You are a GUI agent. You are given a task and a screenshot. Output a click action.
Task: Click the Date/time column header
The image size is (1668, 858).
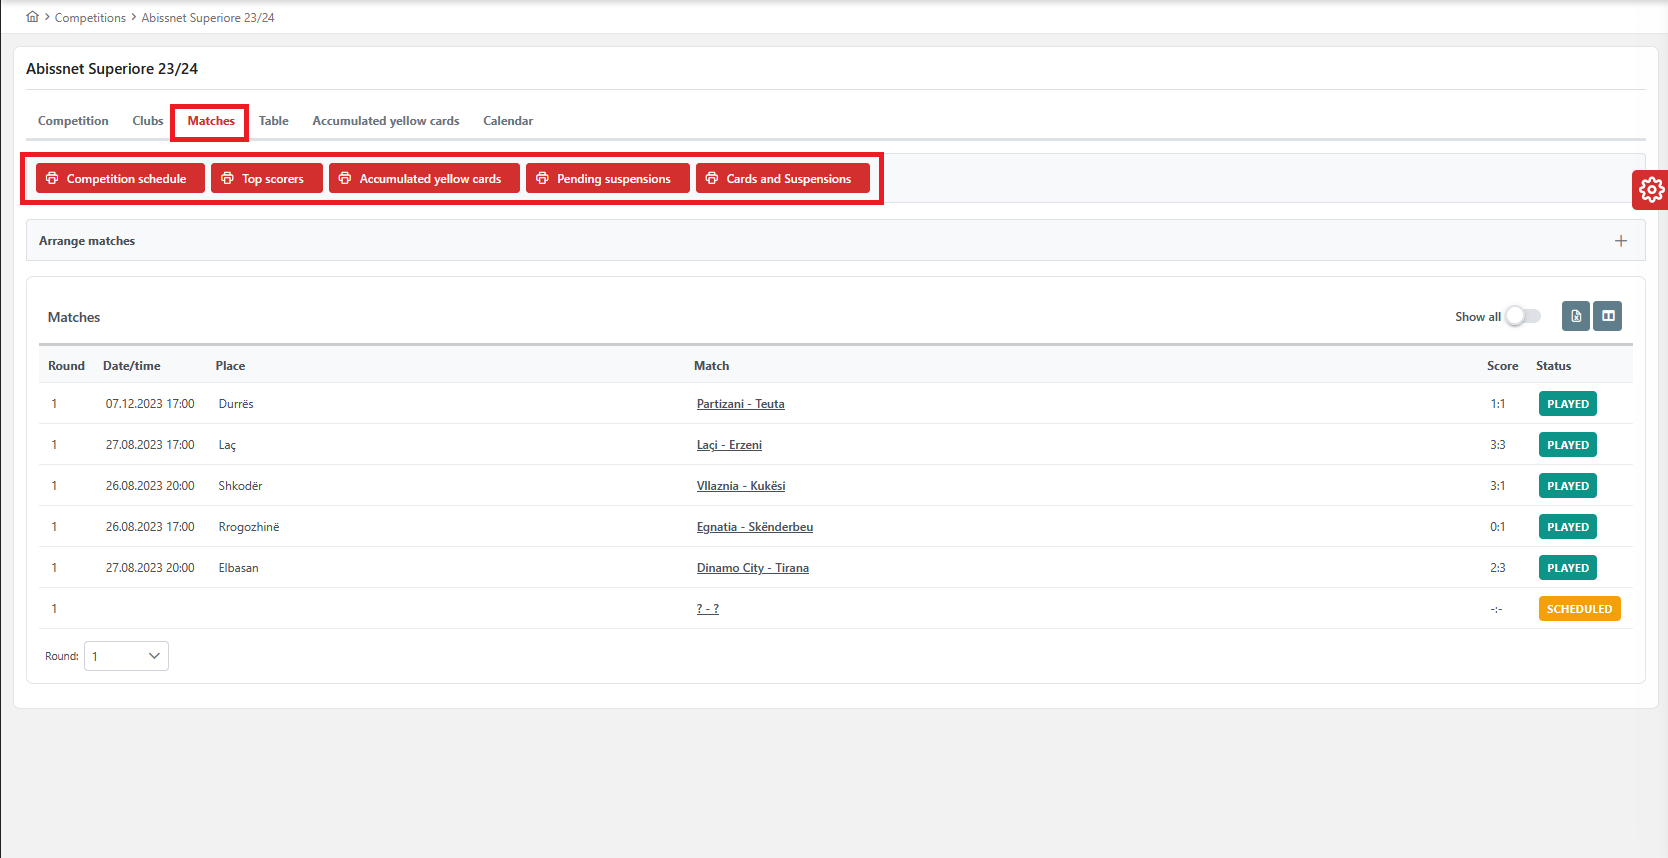pyautogui.click(x=131, y=366)
